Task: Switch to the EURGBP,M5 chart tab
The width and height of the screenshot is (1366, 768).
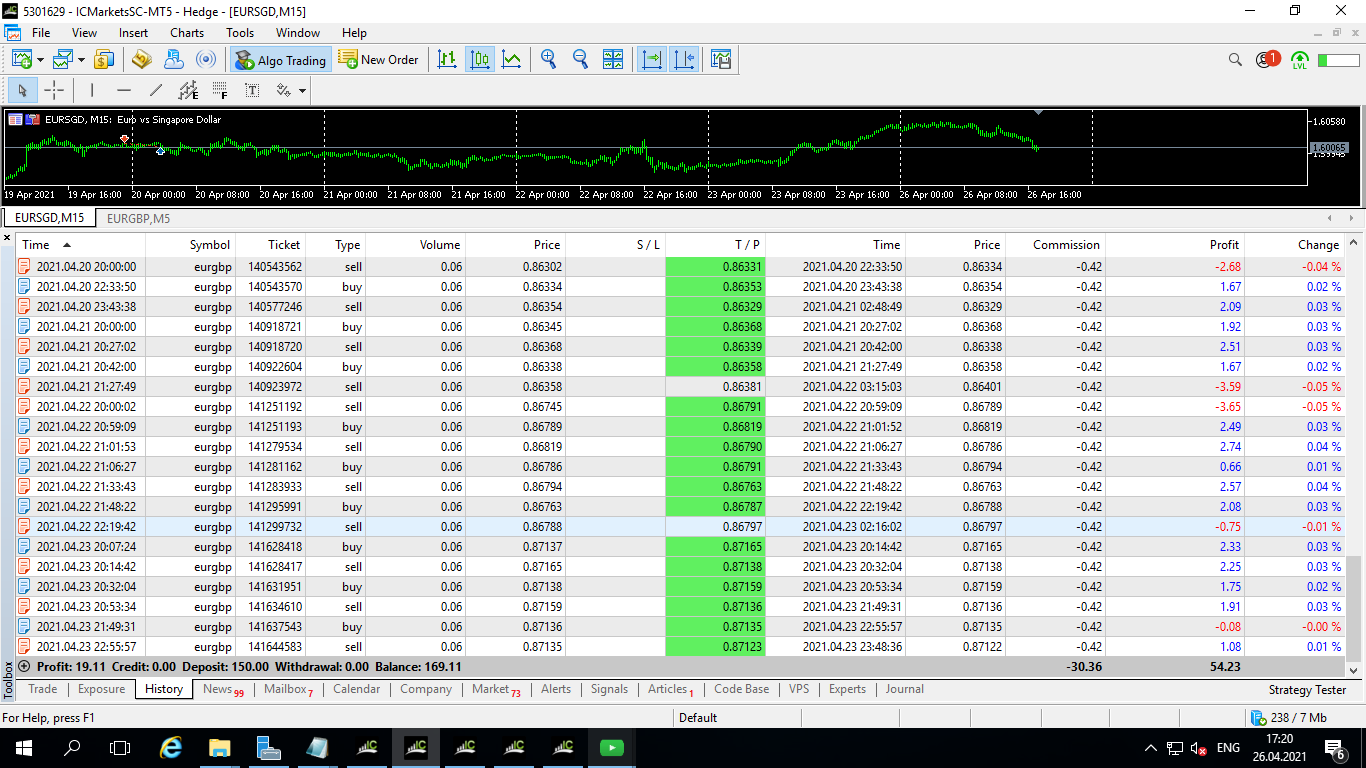Action: point(138,218)
